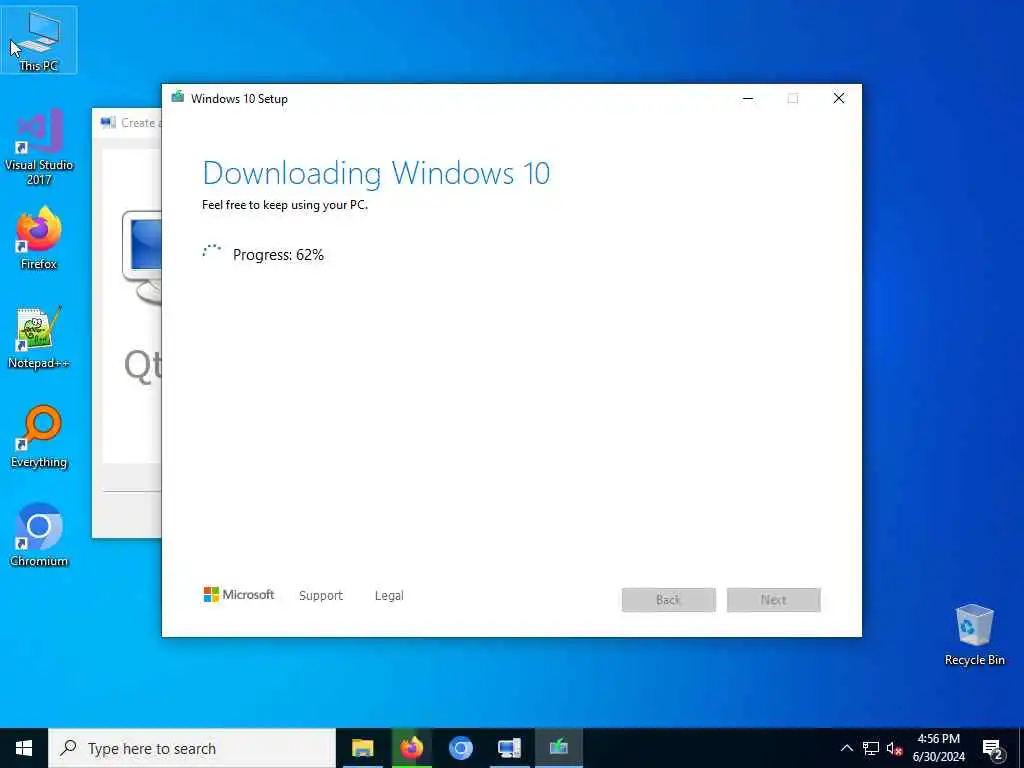
Task: Open the Notepad++ desktop shortcut
Action: [x=39, y=337]
